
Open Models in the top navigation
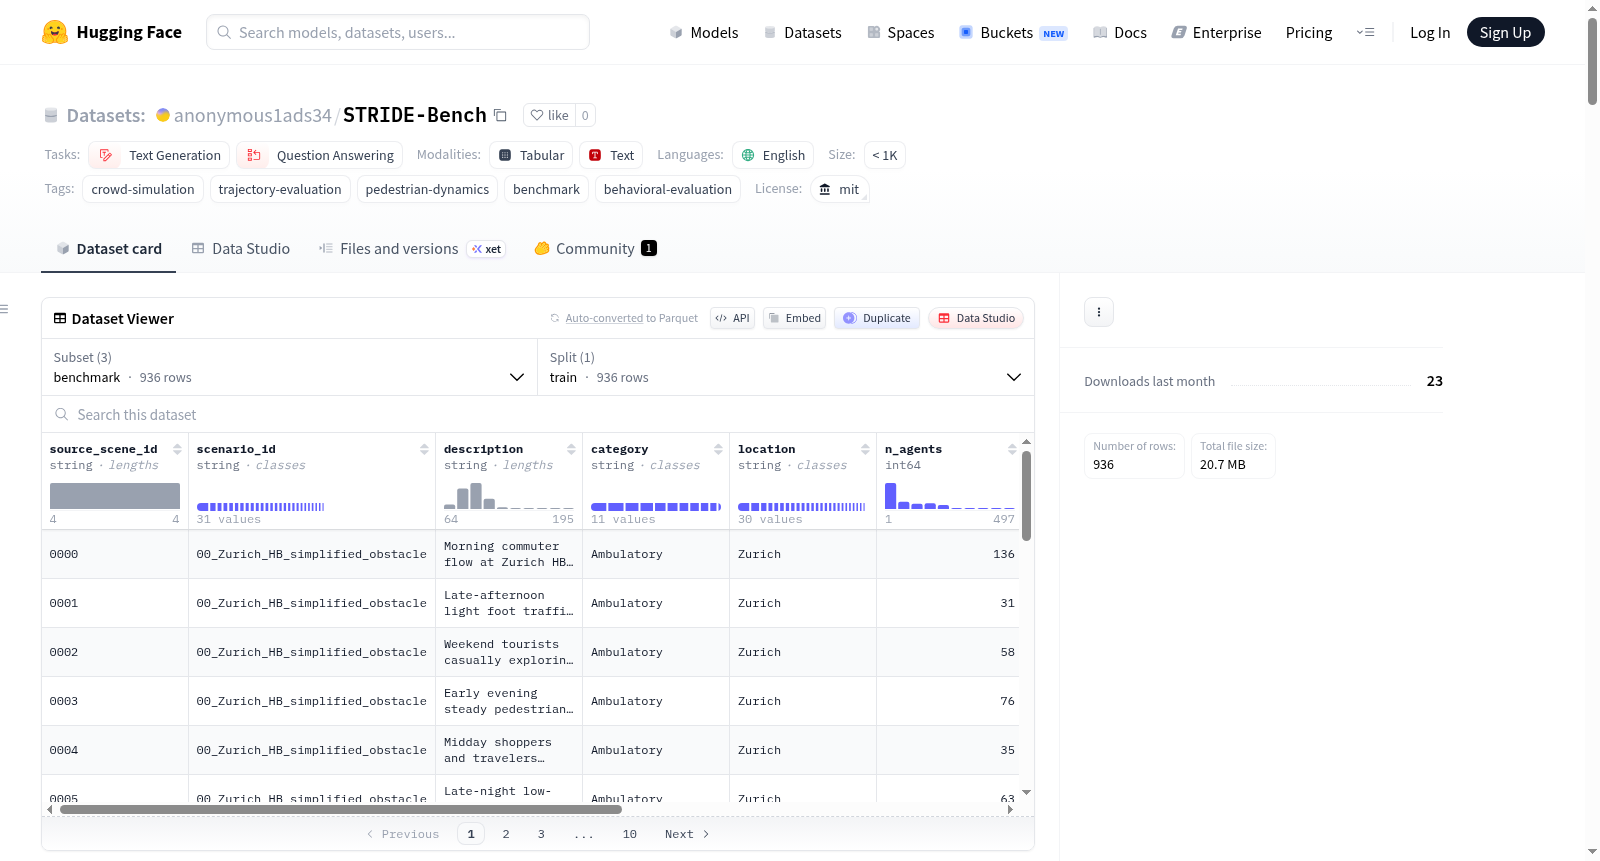point(704,32)
